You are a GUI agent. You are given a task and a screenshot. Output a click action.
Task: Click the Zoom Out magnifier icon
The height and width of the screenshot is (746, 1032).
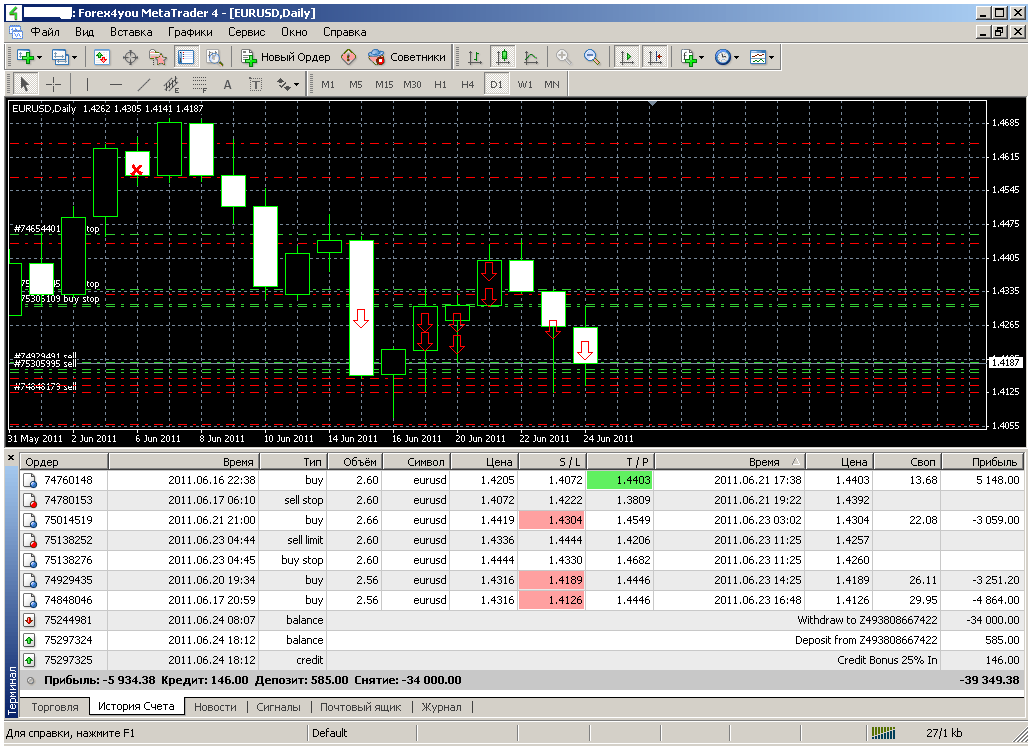592,57
